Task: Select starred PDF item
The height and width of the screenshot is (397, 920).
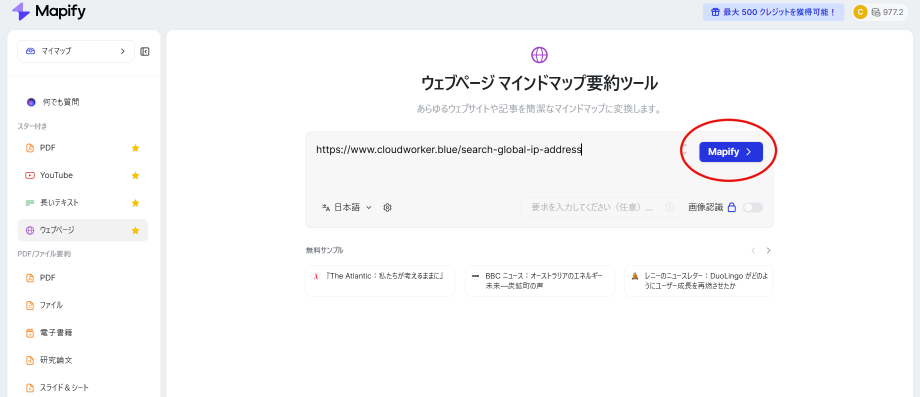Action: pyautogui.click(x=83, y=148)
